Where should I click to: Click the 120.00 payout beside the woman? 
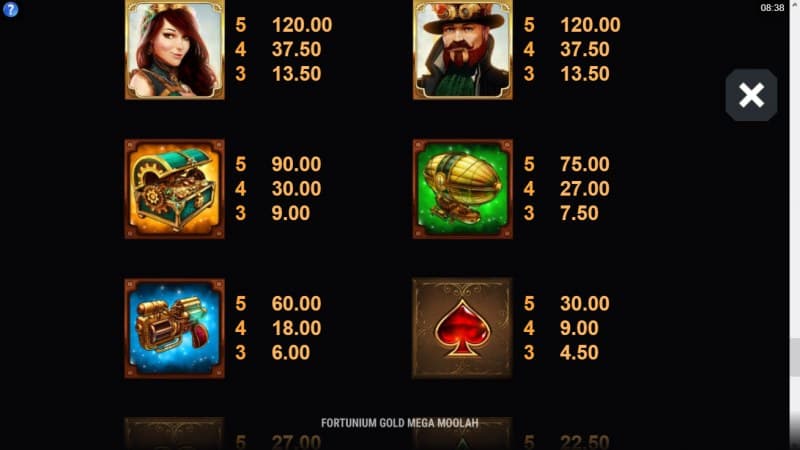tap(302, 25)
